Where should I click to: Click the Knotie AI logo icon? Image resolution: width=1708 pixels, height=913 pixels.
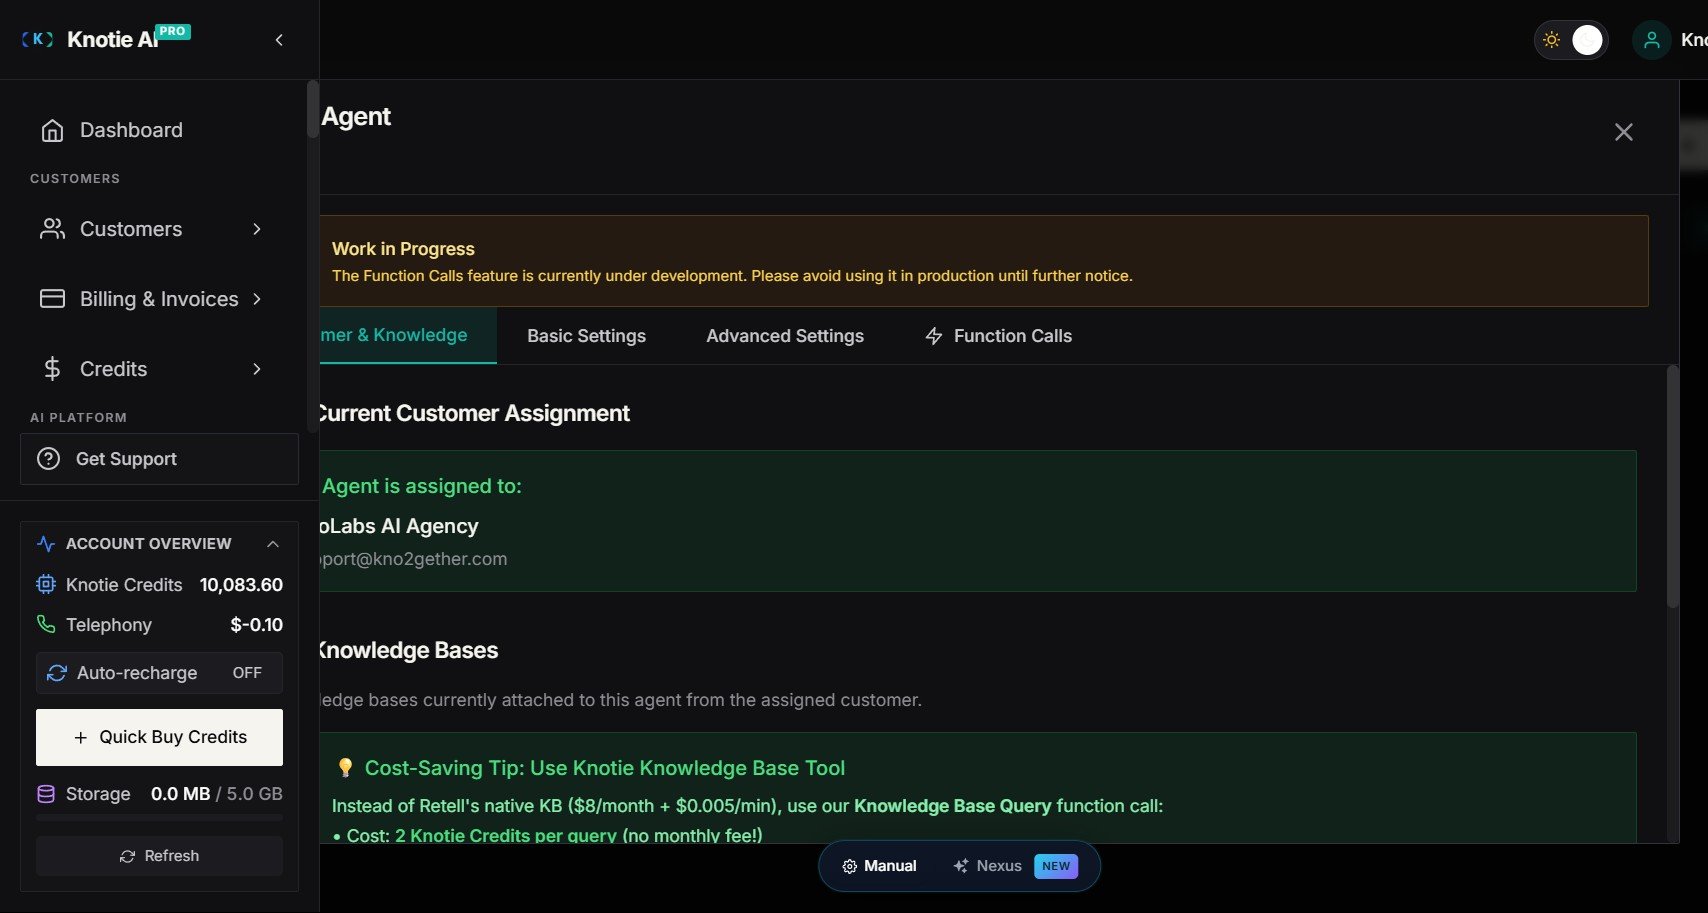(38, 39)
